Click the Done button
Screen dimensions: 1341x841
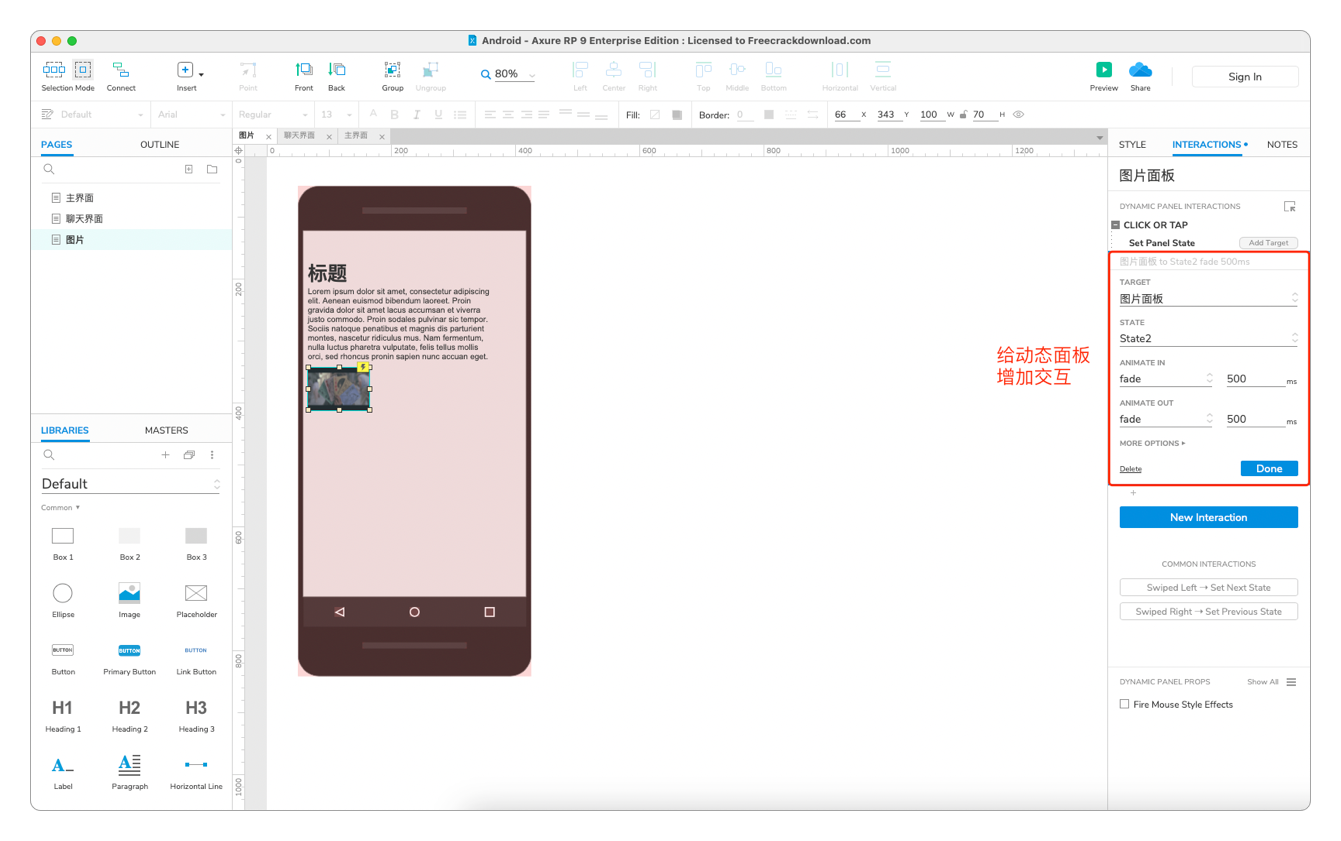pyautogui.click(x=1269, y=468)
